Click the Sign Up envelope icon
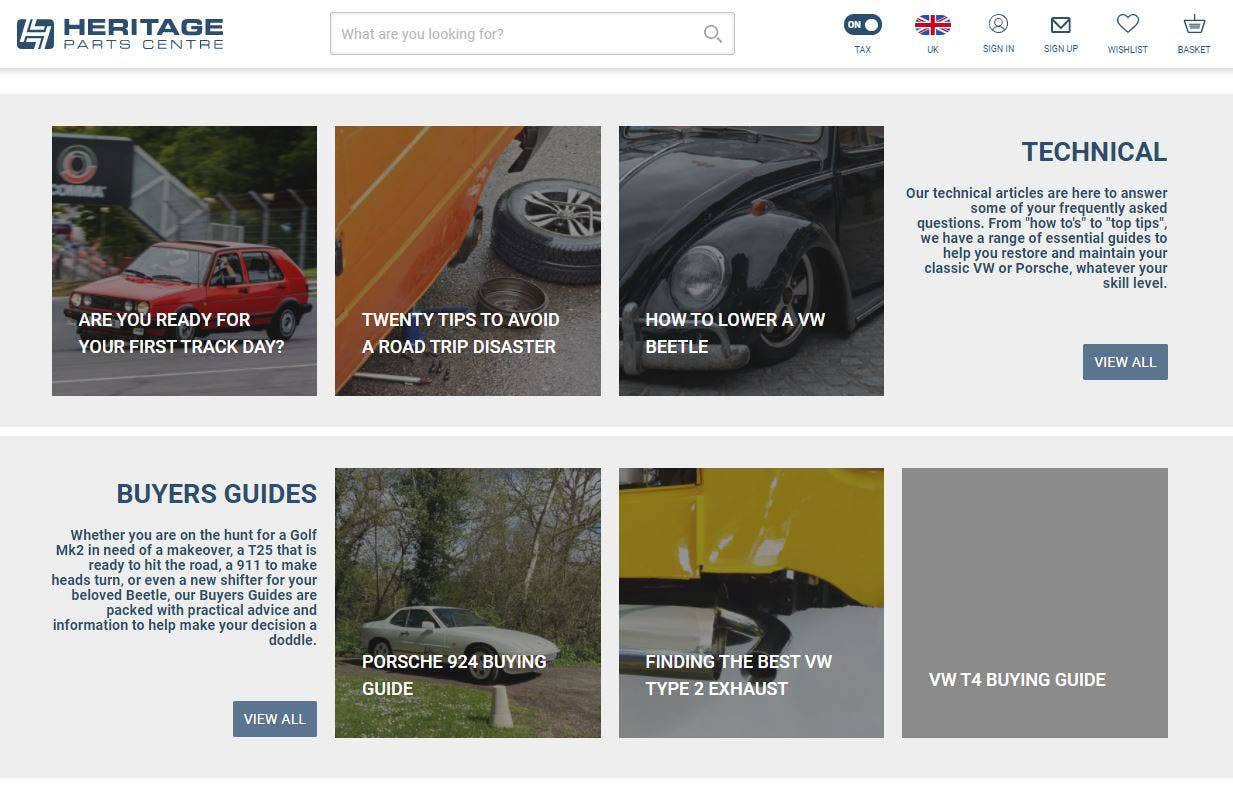Screen dimensions: 1233x800 click(x=1061, y=25)
